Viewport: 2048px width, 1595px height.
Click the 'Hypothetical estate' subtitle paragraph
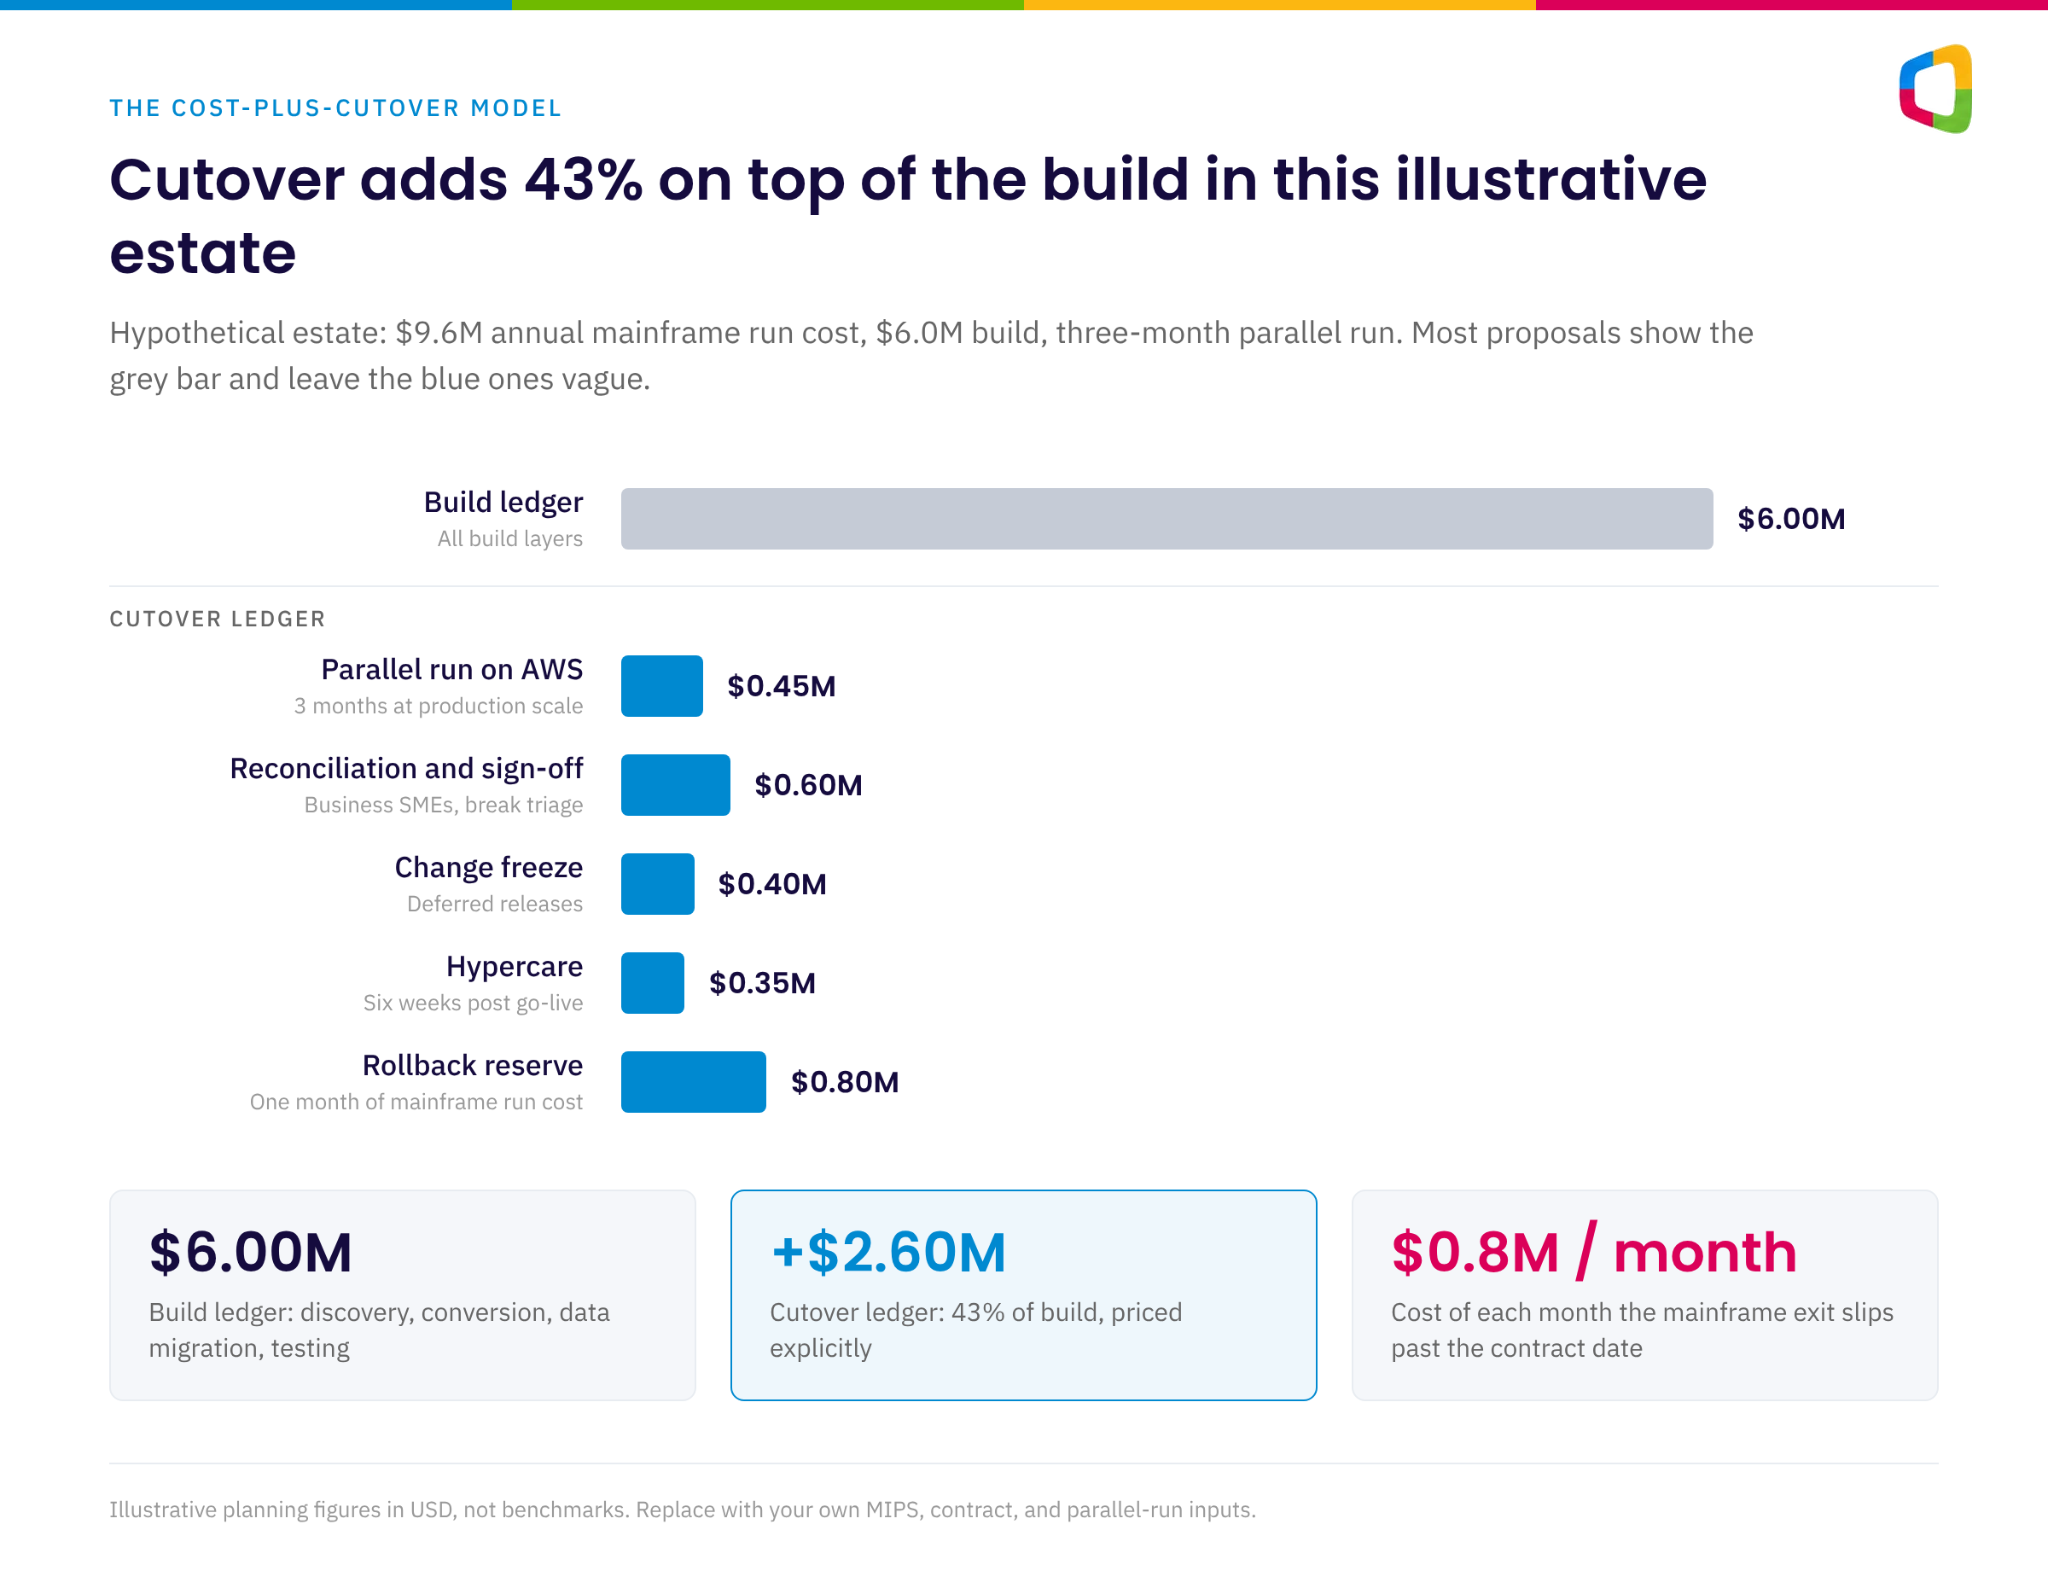pos(931,356)
